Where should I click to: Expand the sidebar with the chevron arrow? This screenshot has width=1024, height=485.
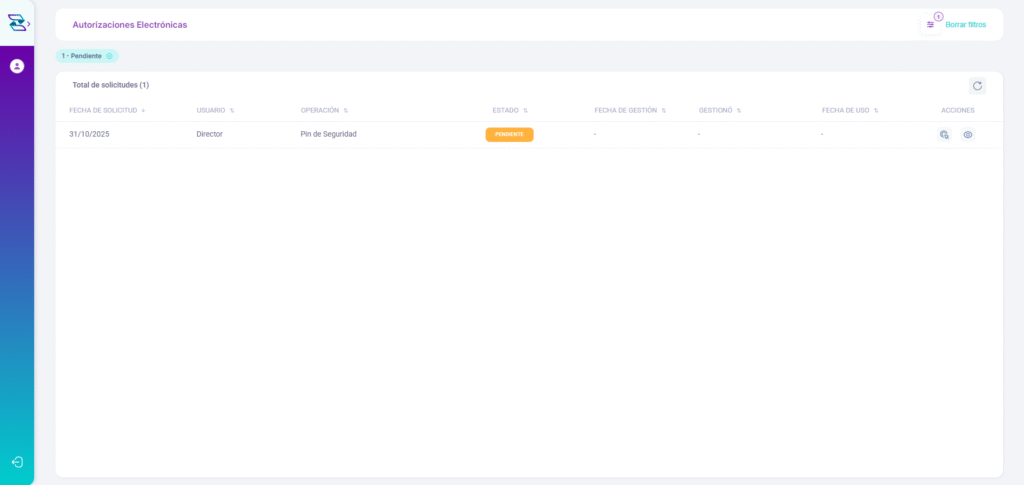coord(29,23)
